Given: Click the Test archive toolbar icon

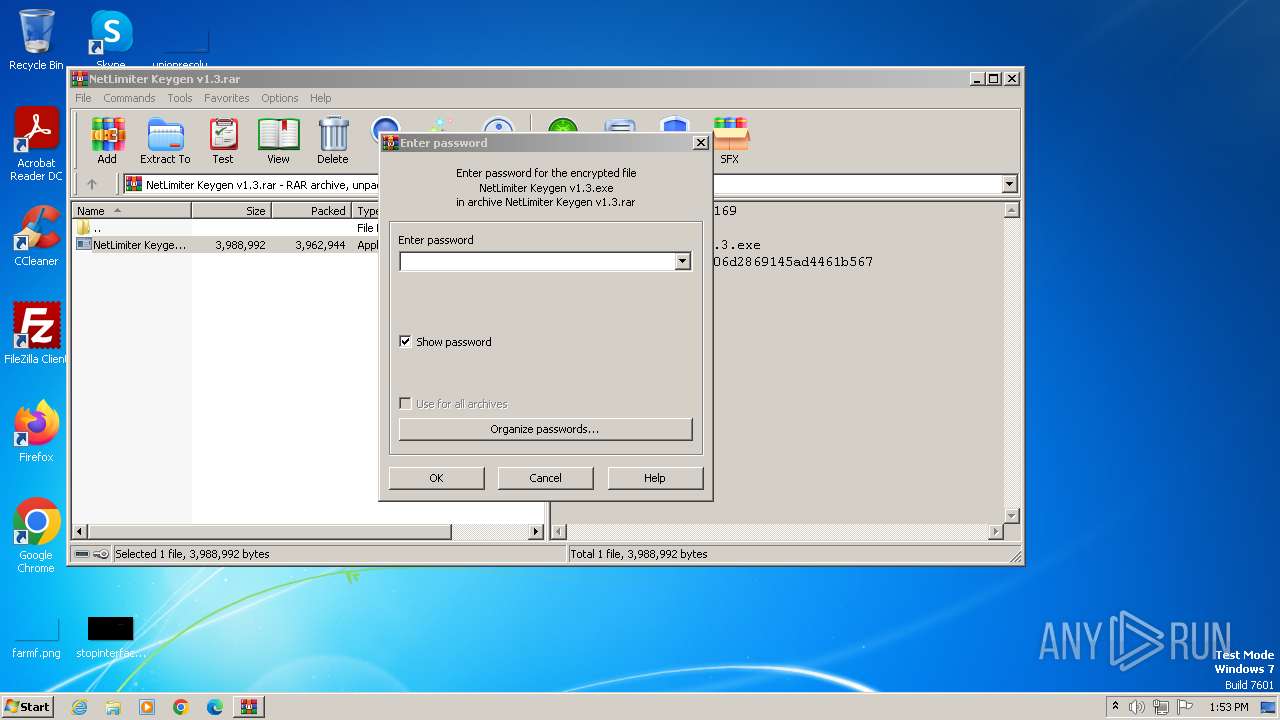Looking at the screenshot, I should click(222, 141).
